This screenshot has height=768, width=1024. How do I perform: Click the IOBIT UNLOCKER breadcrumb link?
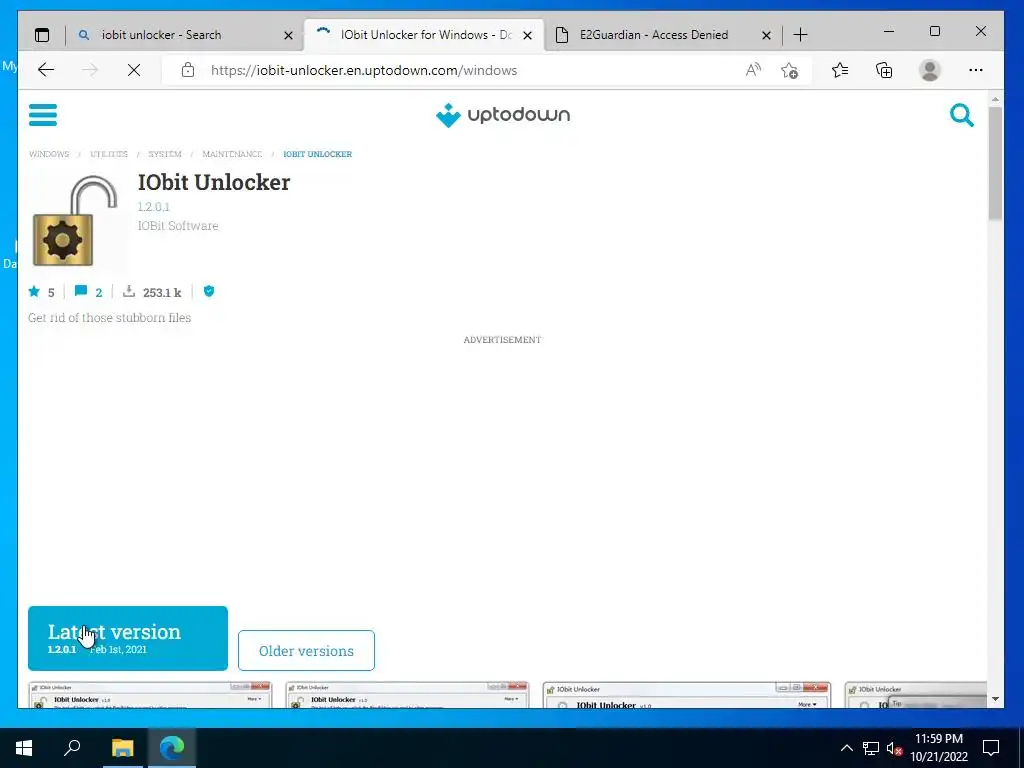click(x=317, y=154)
